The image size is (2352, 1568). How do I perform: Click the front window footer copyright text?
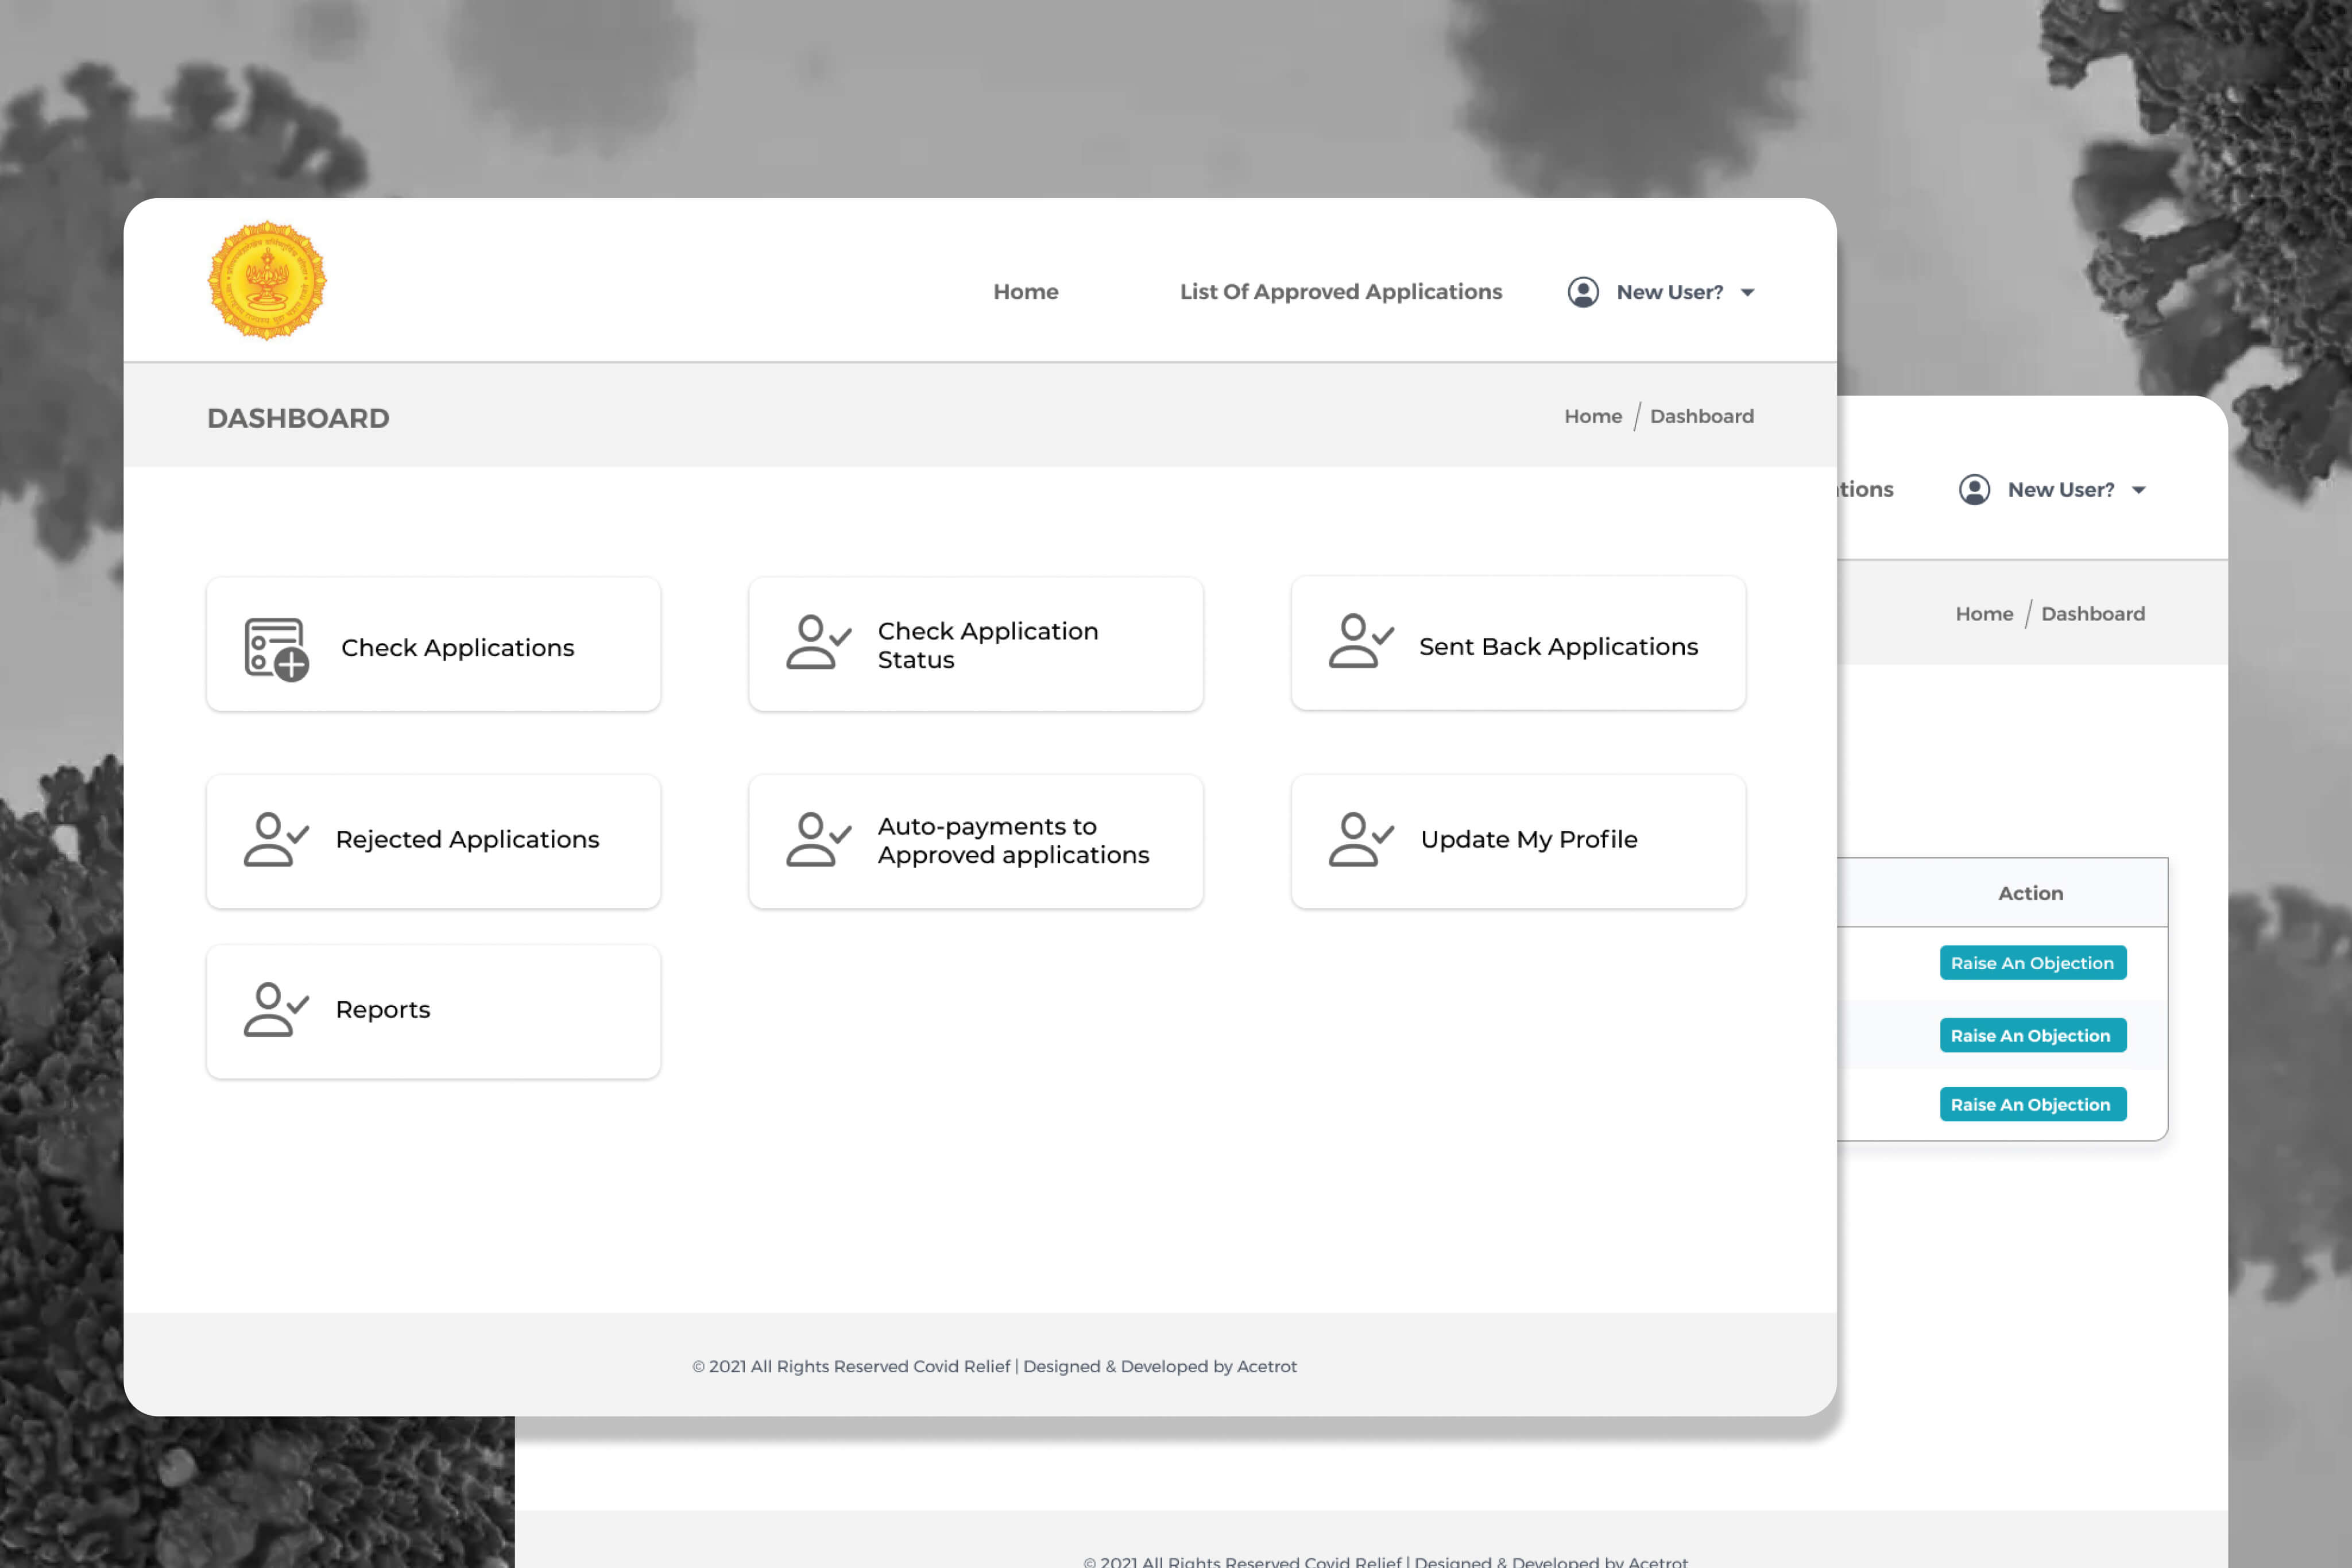(x=994, y=1366)
